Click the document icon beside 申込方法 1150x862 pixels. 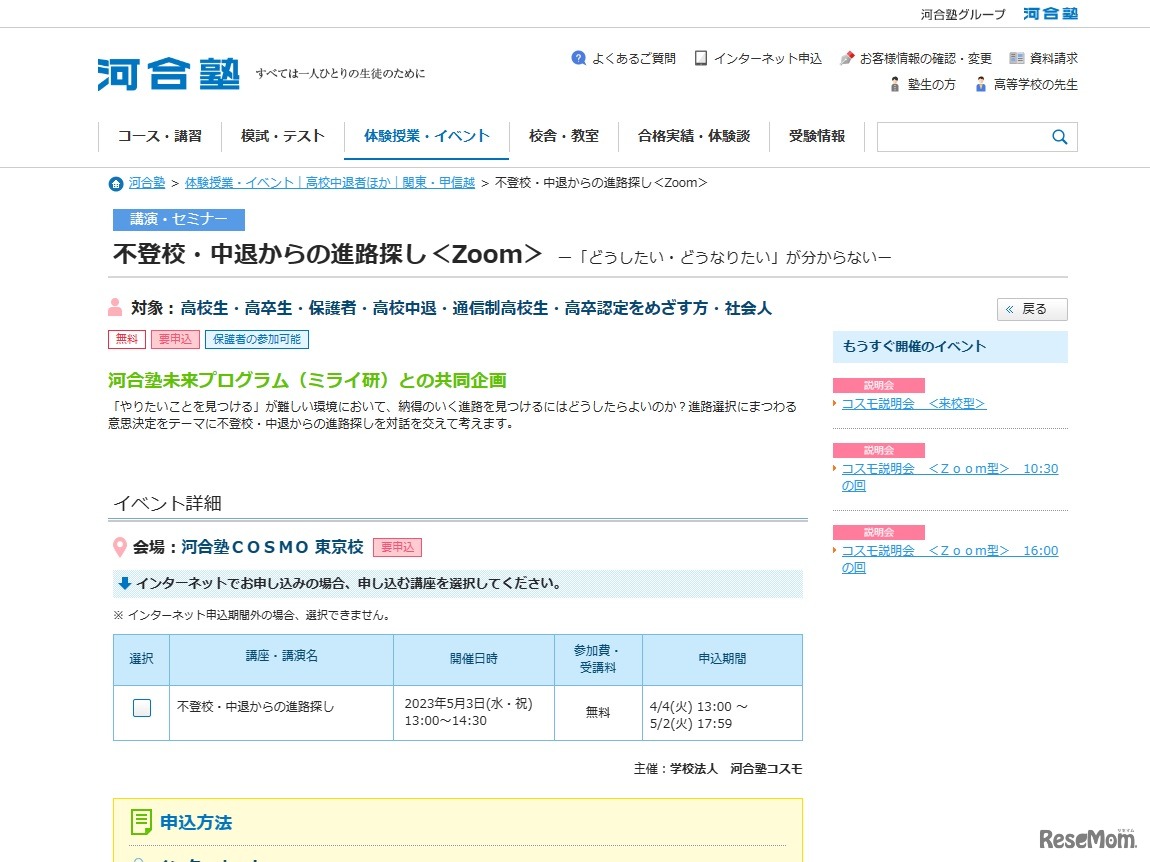point(141,821)
